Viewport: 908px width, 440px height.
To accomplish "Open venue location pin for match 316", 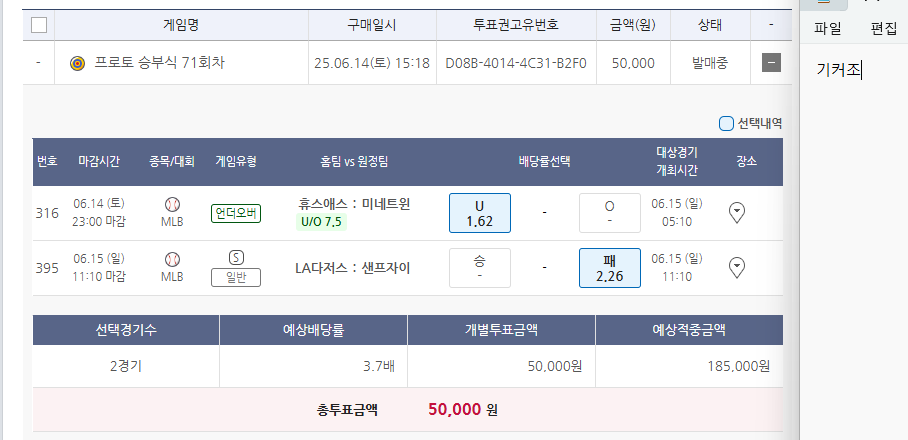I will pos(737,212).
